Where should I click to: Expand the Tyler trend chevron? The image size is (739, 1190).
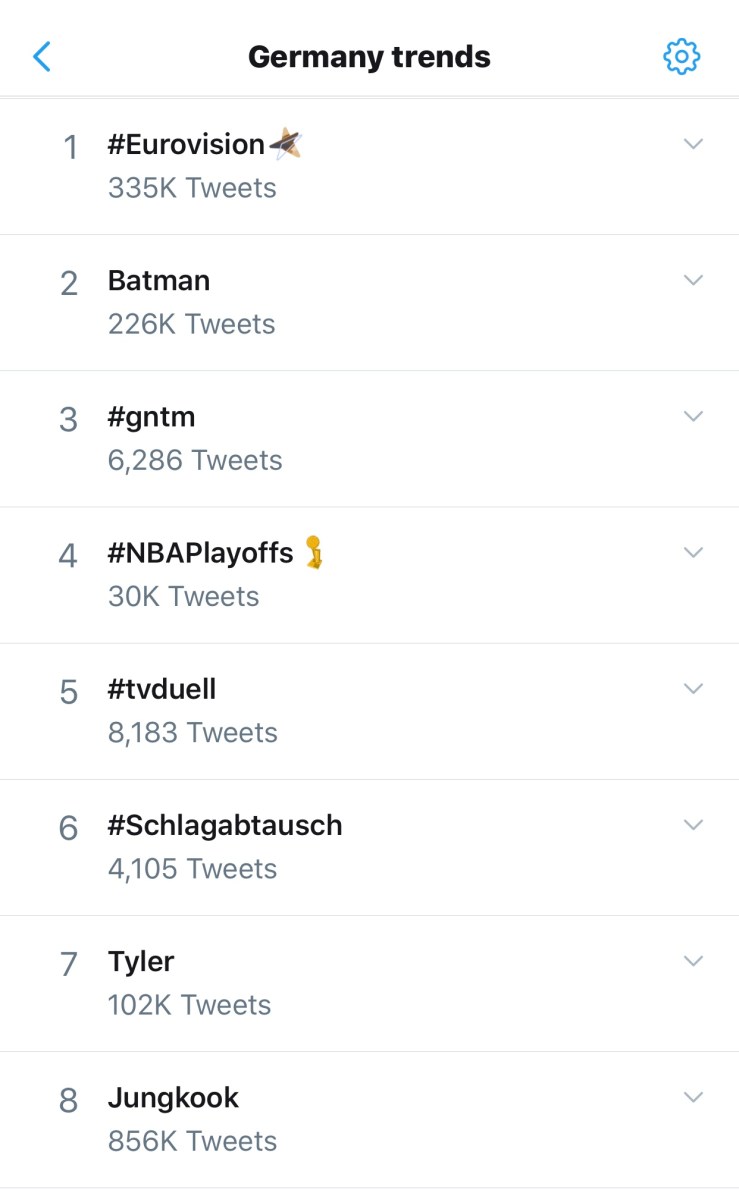[x=693, y=960]
